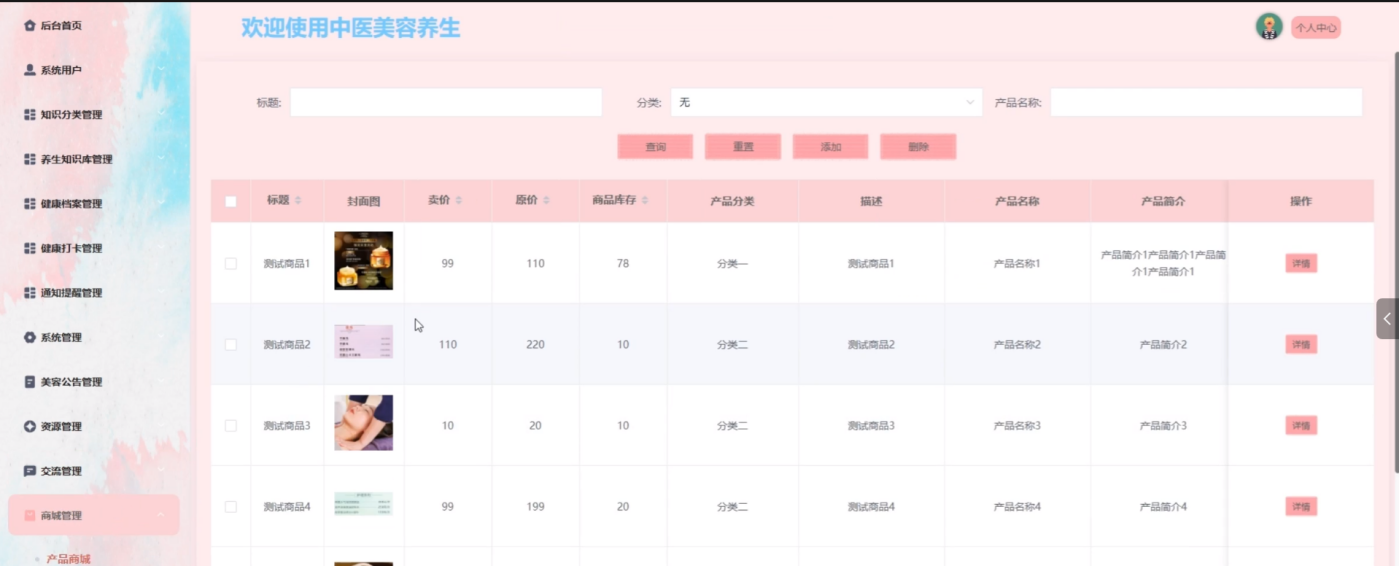
Task: Open 个人中心 in the header
Action: click(x=1316, y=28)
